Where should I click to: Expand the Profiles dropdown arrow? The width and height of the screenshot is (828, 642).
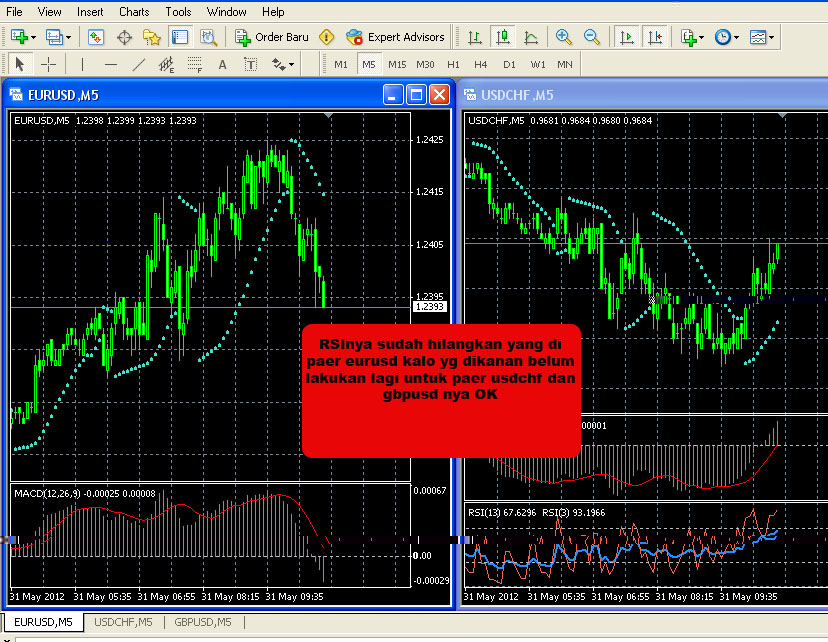(69, 37)
